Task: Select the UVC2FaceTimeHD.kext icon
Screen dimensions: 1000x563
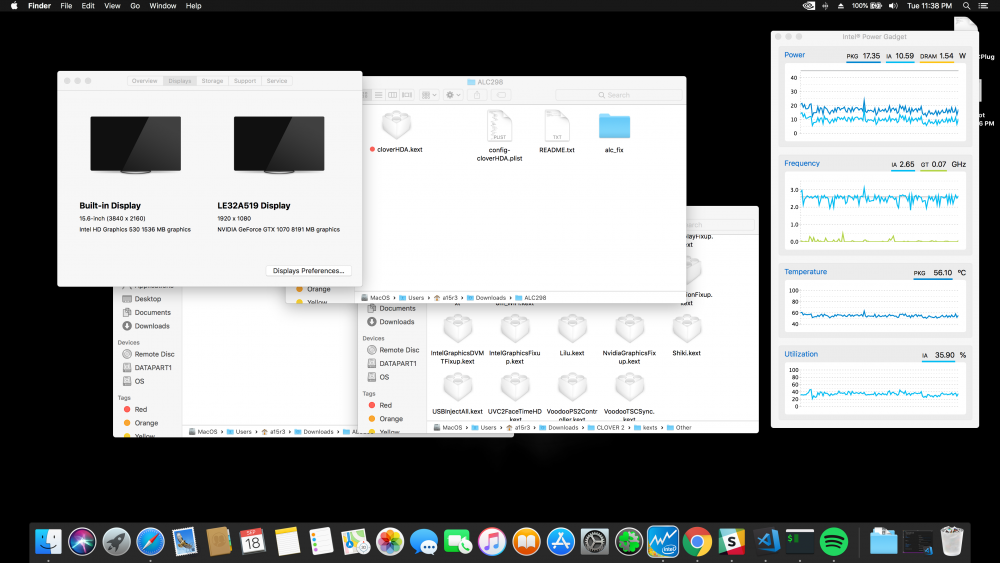Action: click(x=515, y=388)
